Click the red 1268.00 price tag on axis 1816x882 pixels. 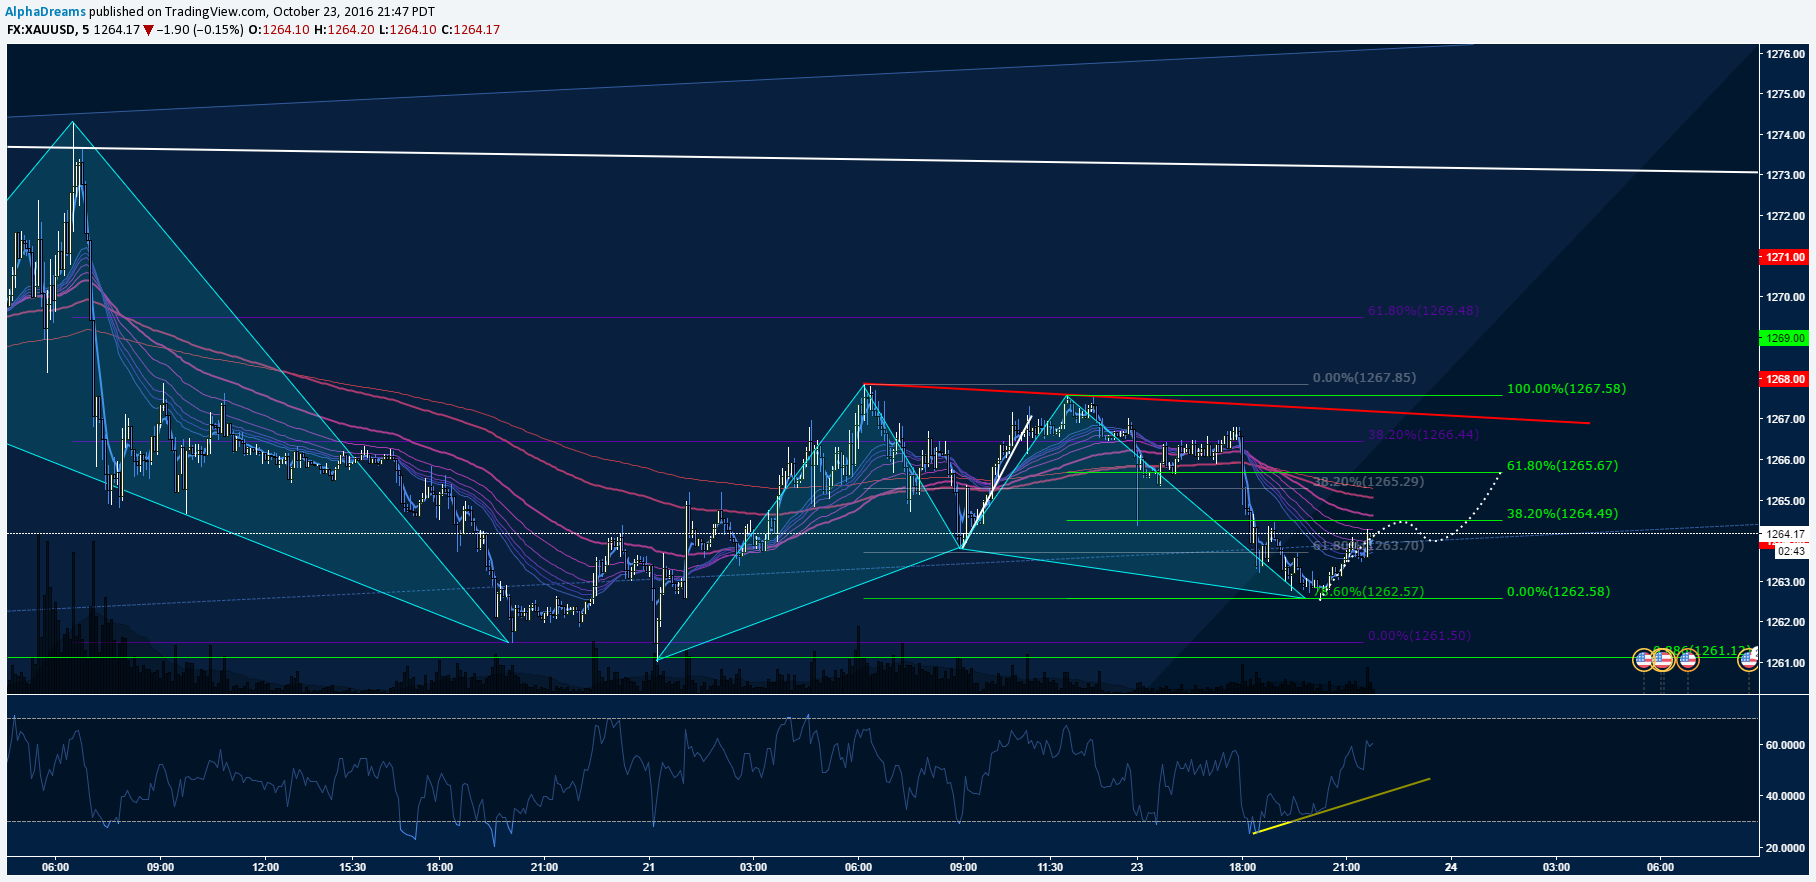pyautogui.click(x=1785, y=379)
